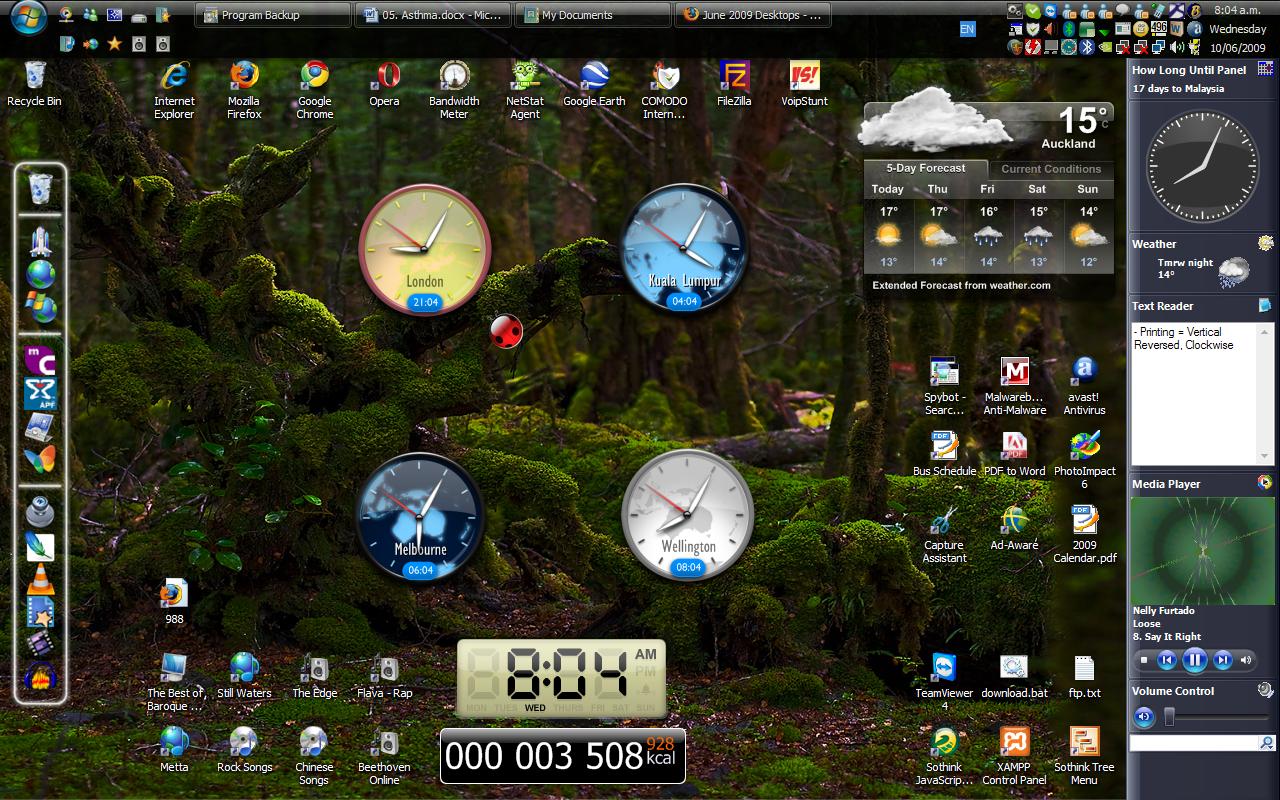1280x800 pixels.
Task: Select the 5-Day Forecast tab
Action: [x=925, y=169]
